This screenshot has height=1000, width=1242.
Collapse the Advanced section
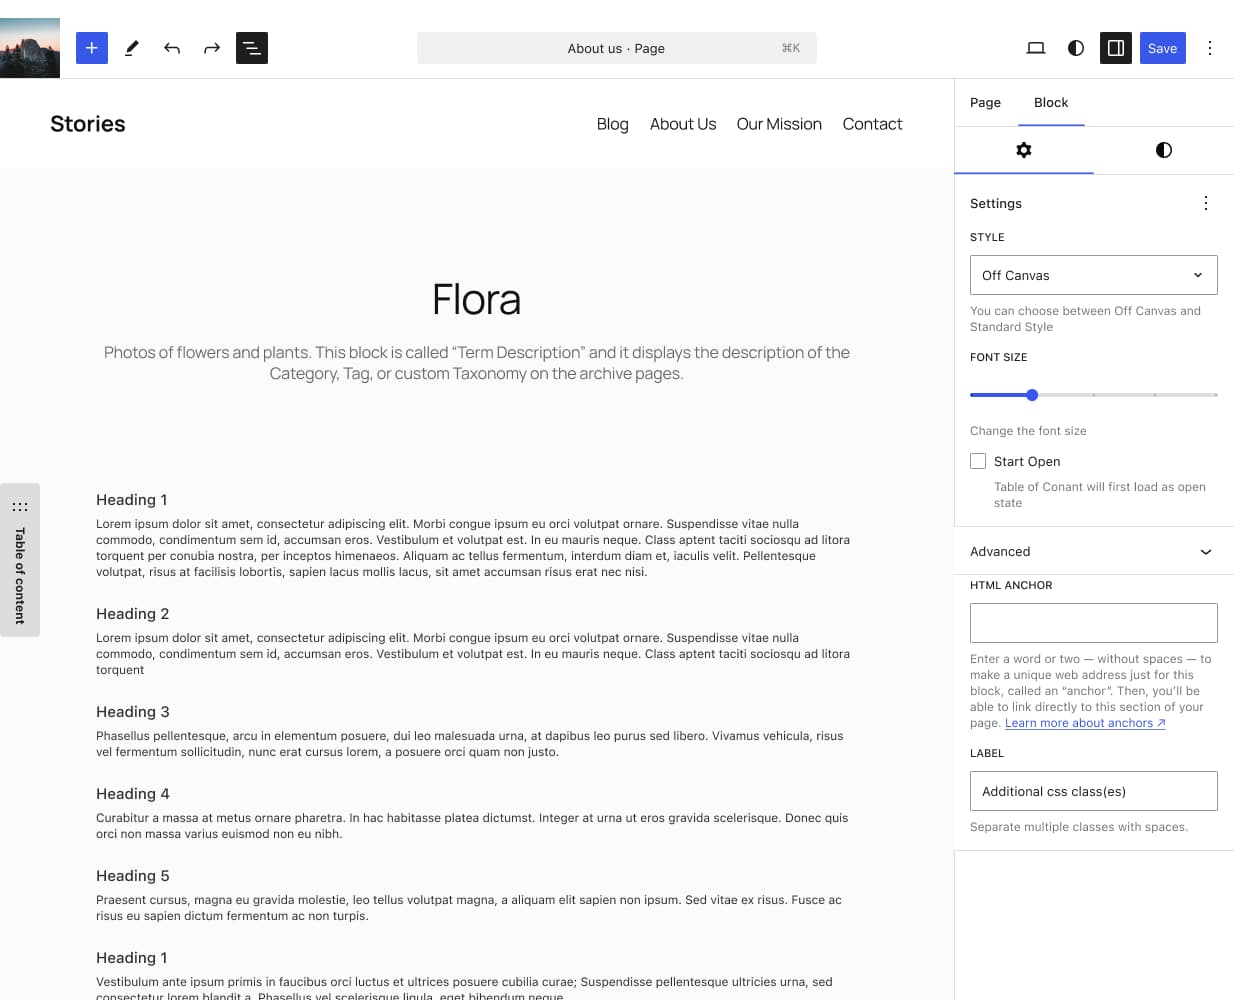click(x=1205, y=552)
